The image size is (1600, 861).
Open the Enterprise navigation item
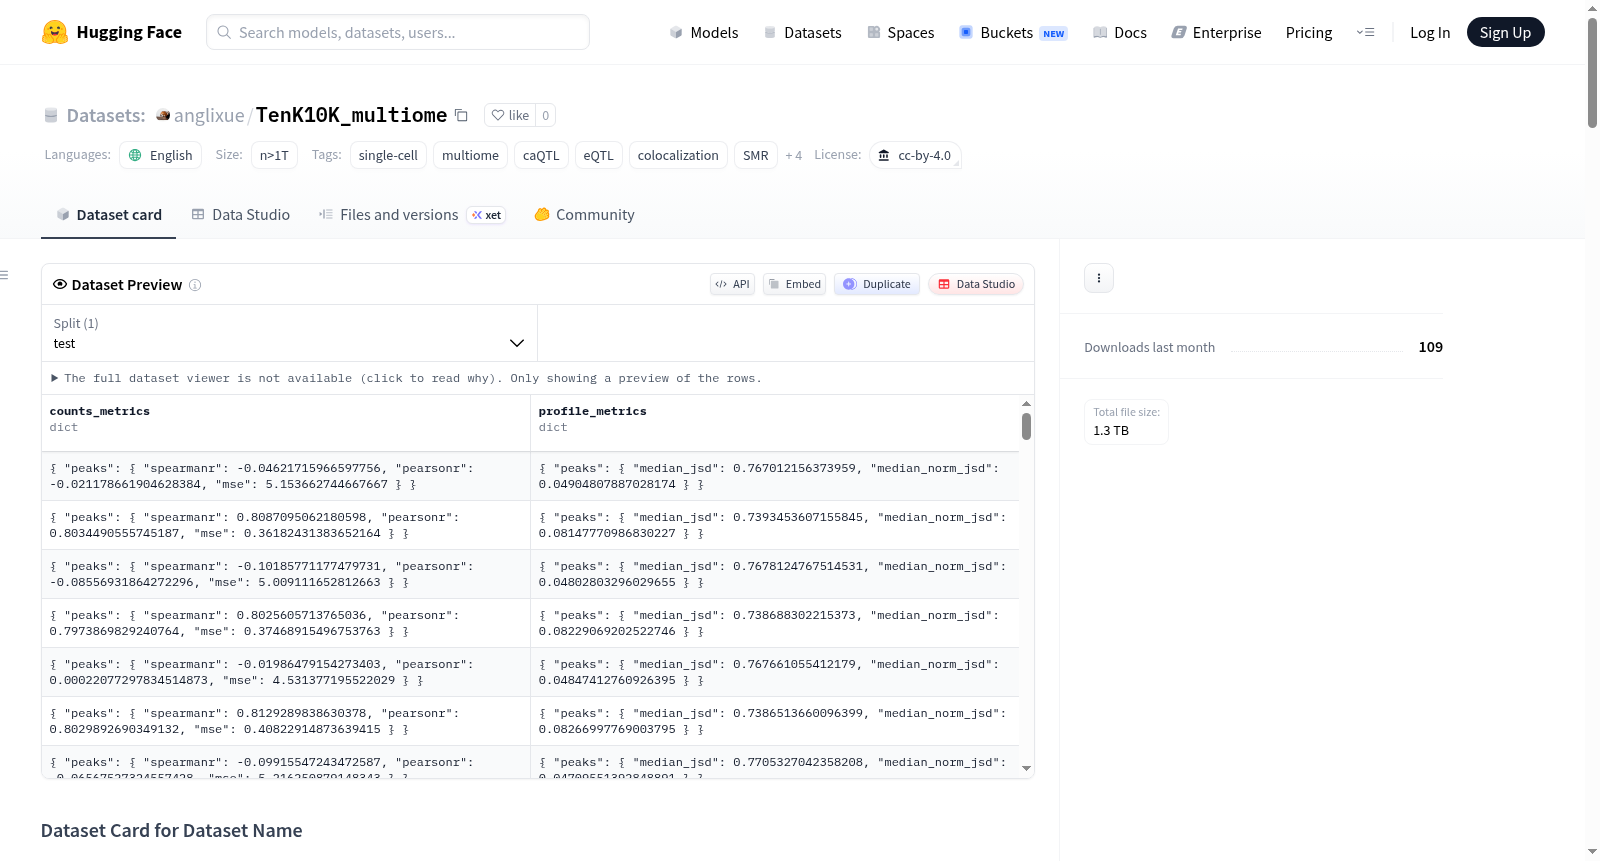point(1216,32)
